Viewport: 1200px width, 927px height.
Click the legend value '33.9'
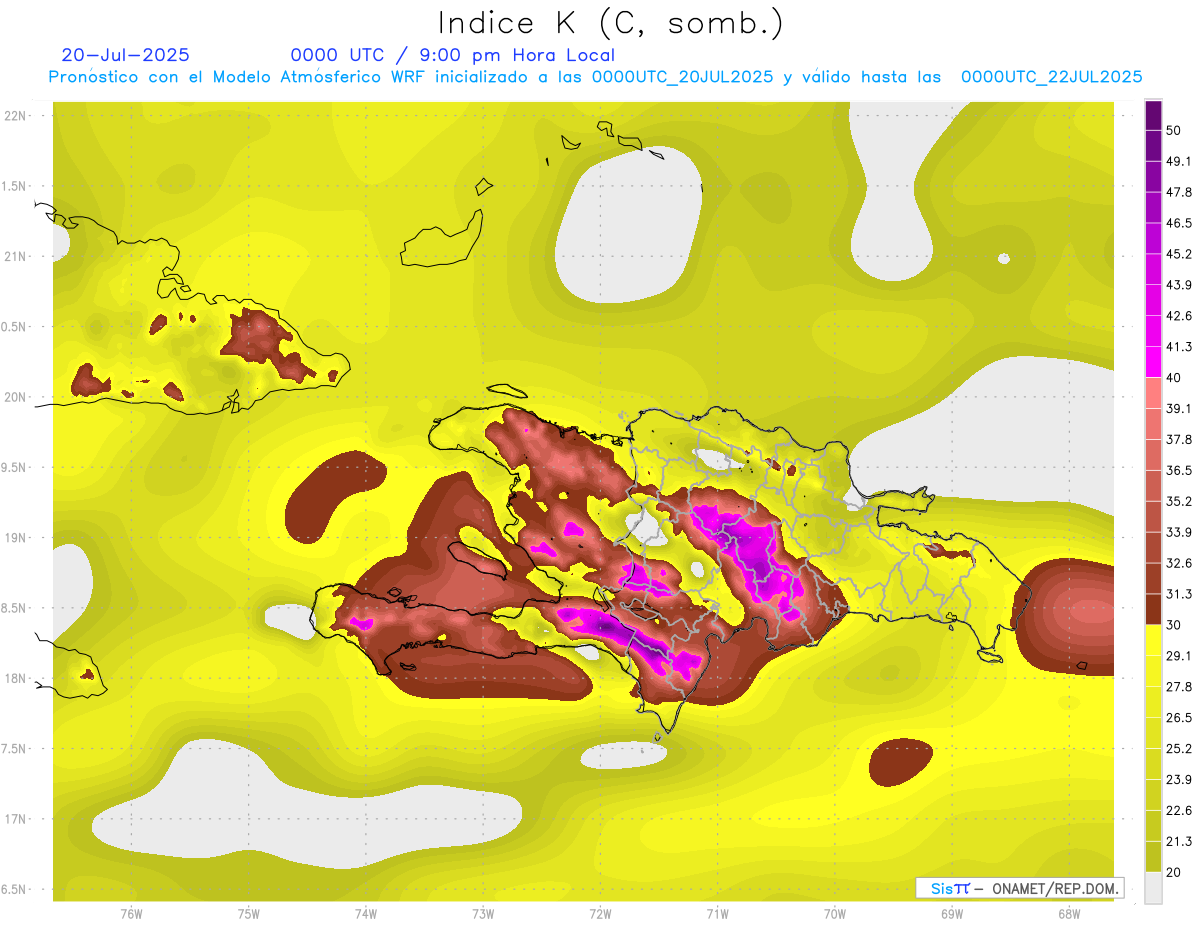(x=1179, y=532)
